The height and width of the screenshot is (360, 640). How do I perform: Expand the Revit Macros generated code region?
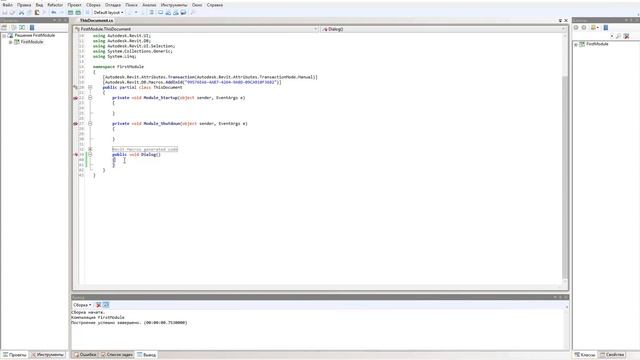[90, 149]
